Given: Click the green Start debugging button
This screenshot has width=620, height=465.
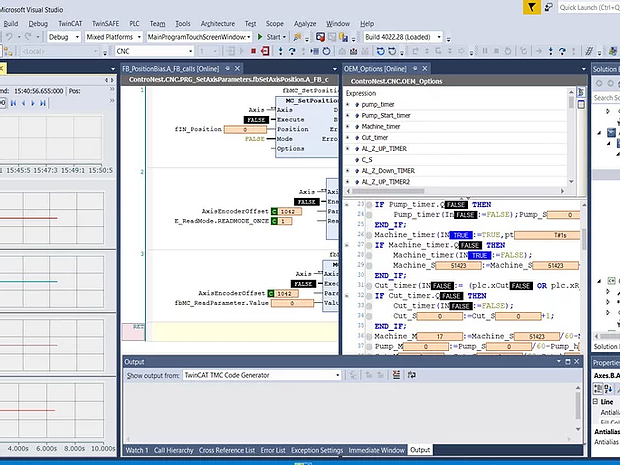Looking at the screenshot, I should 260,37.
